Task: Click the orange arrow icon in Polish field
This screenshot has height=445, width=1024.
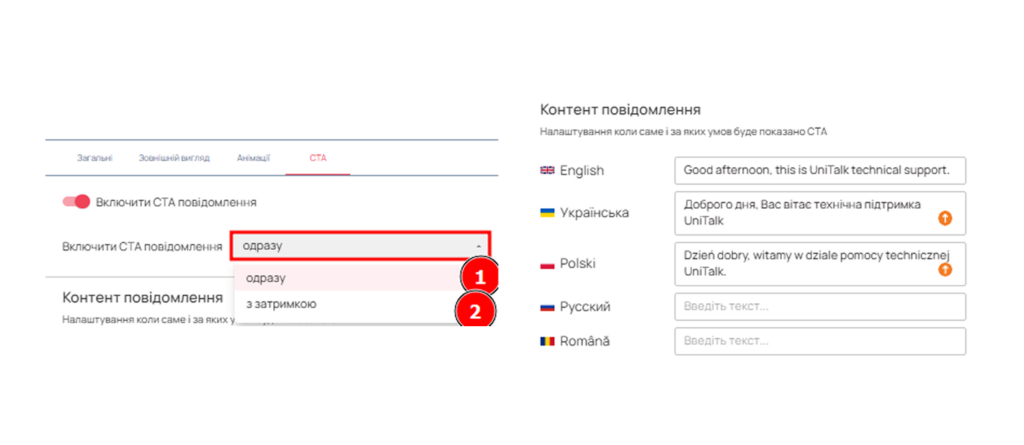Action: coord(944,270)
